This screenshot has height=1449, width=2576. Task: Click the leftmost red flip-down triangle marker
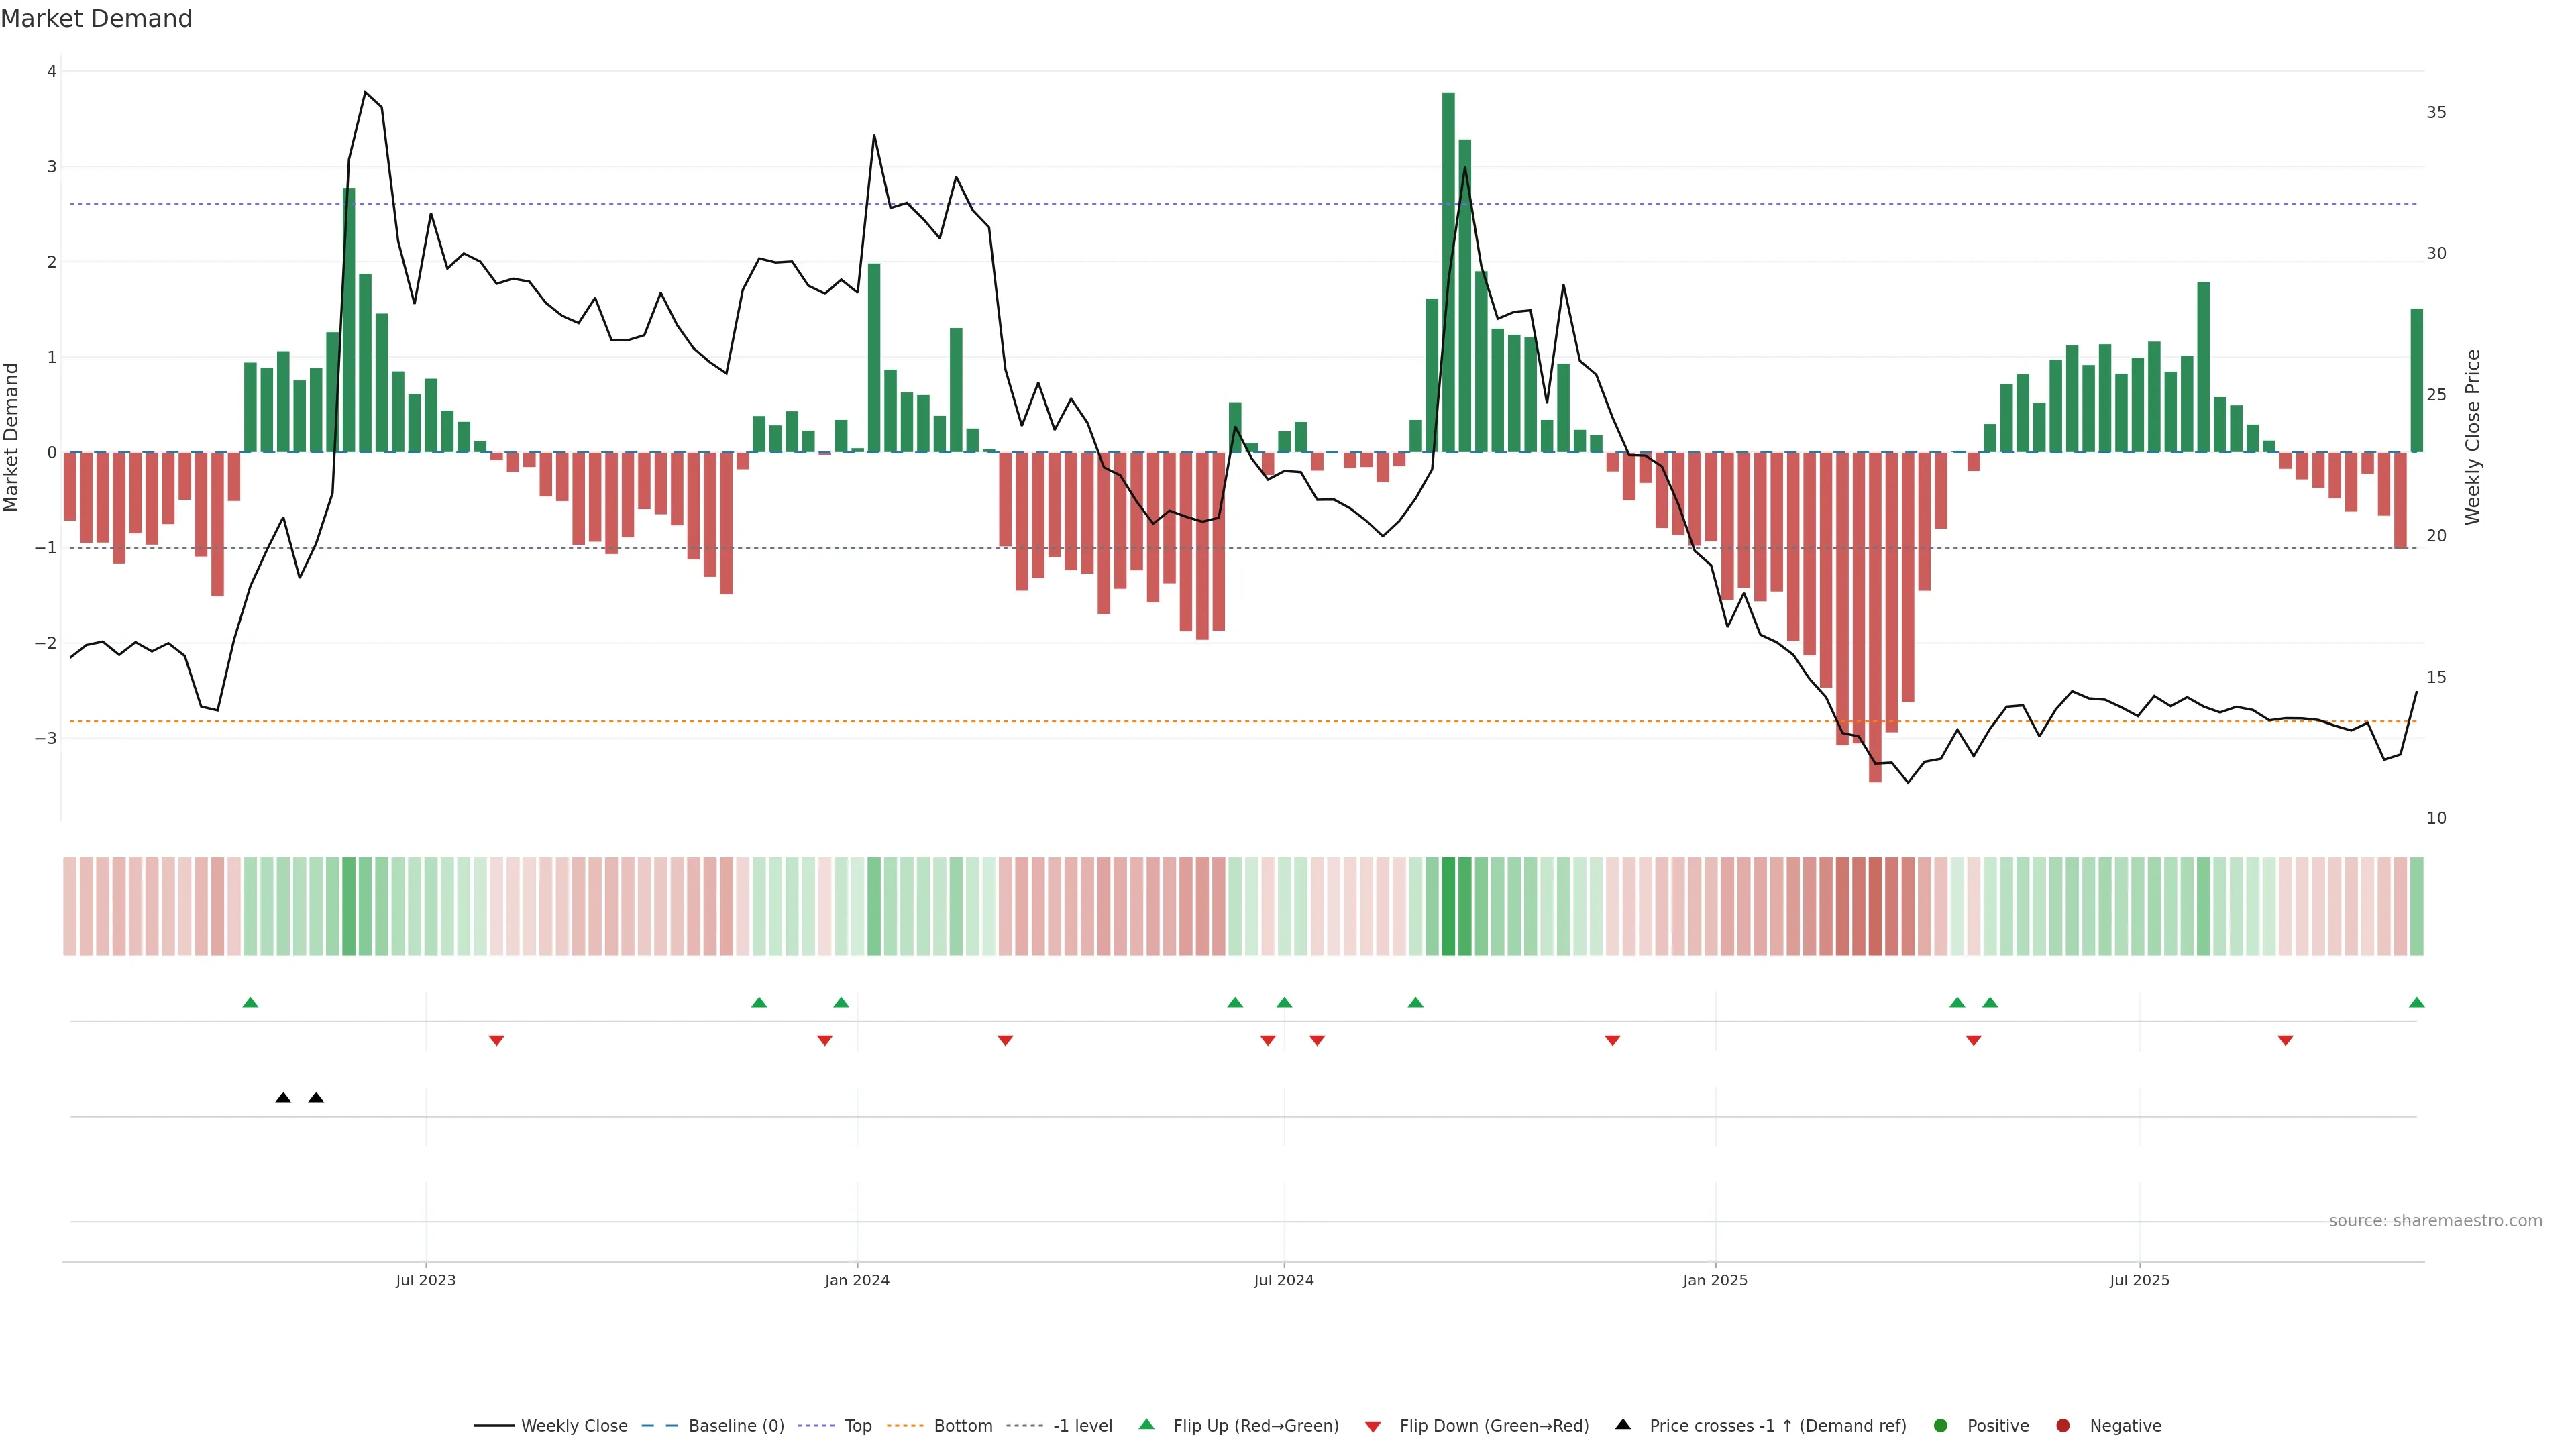pos(496,1041)
